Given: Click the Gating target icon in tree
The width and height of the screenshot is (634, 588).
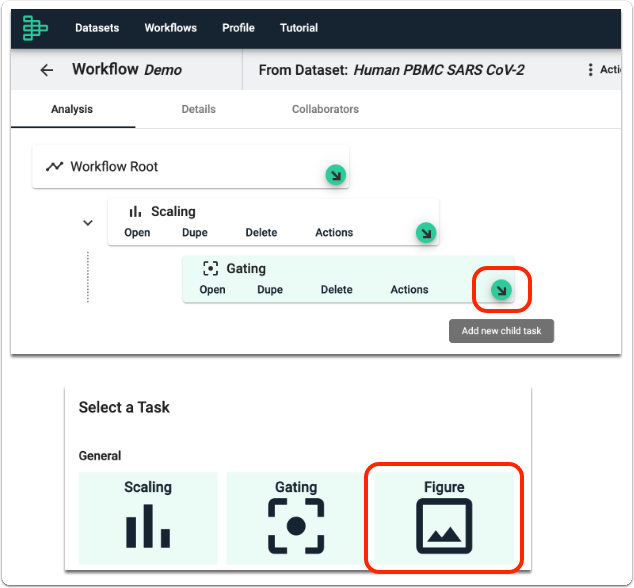Looking at the screenshot, I should click(x=210, y=268).
